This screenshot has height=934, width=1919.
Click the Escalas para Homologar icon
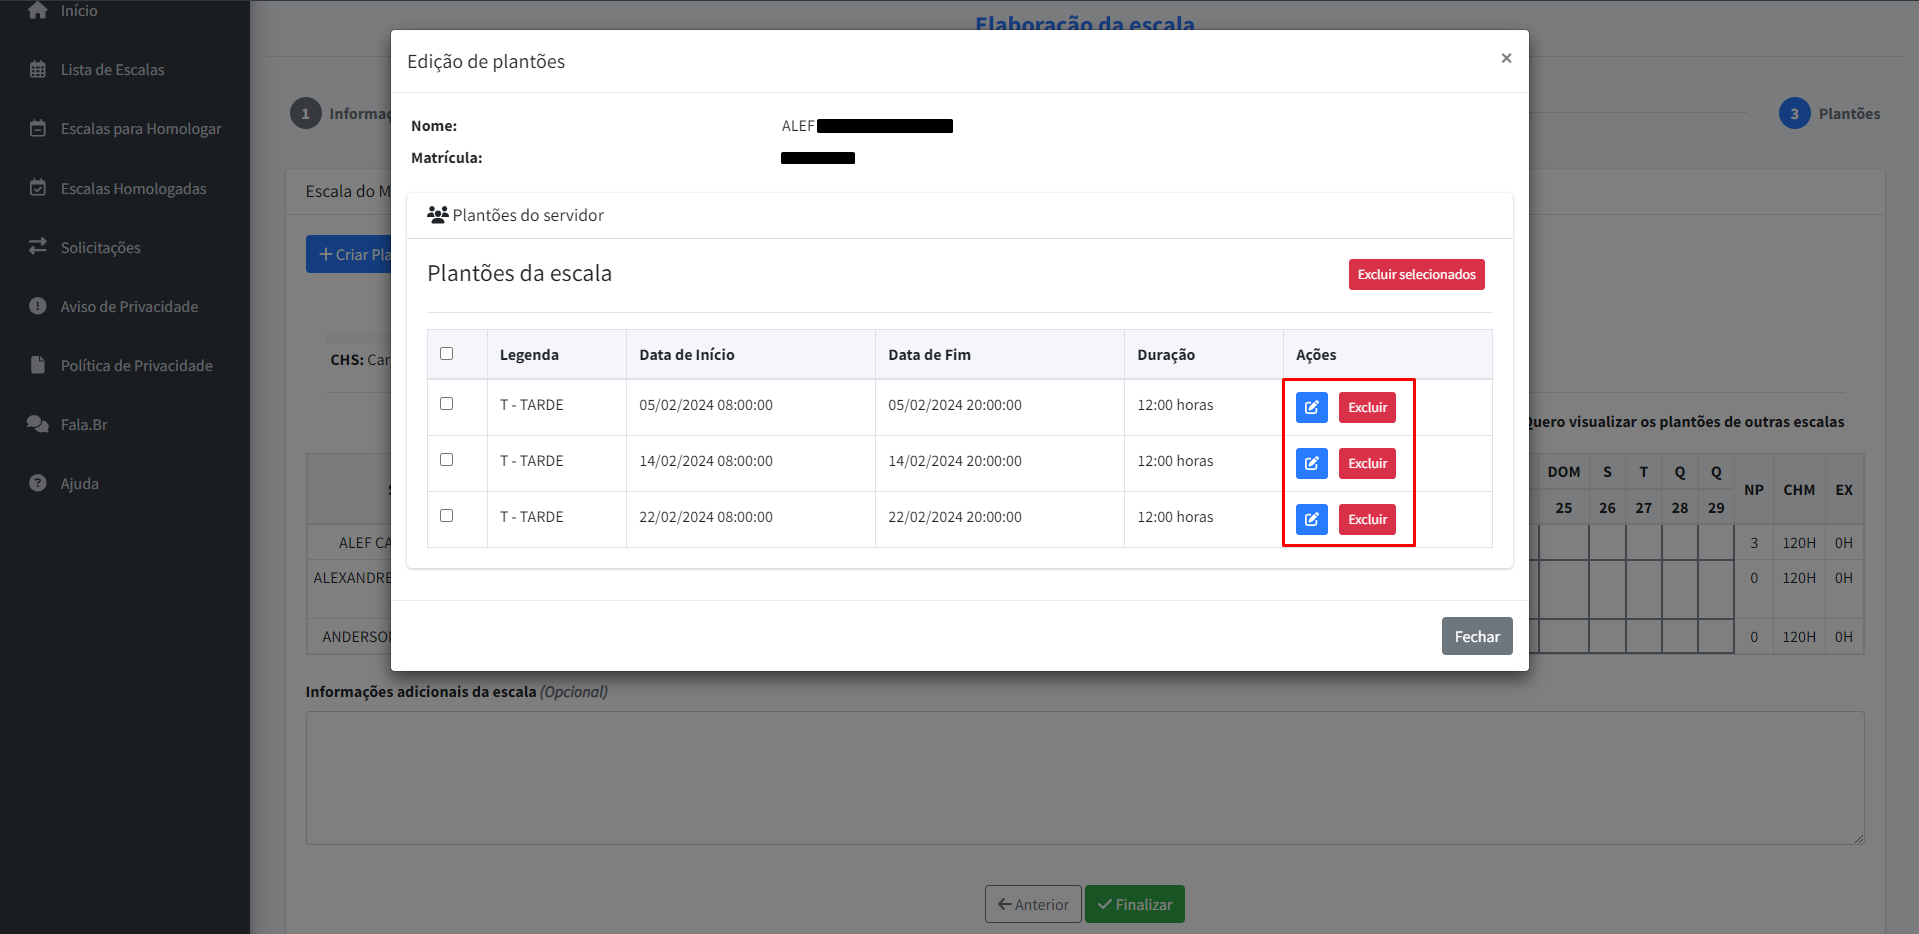(x=38, y=129)
